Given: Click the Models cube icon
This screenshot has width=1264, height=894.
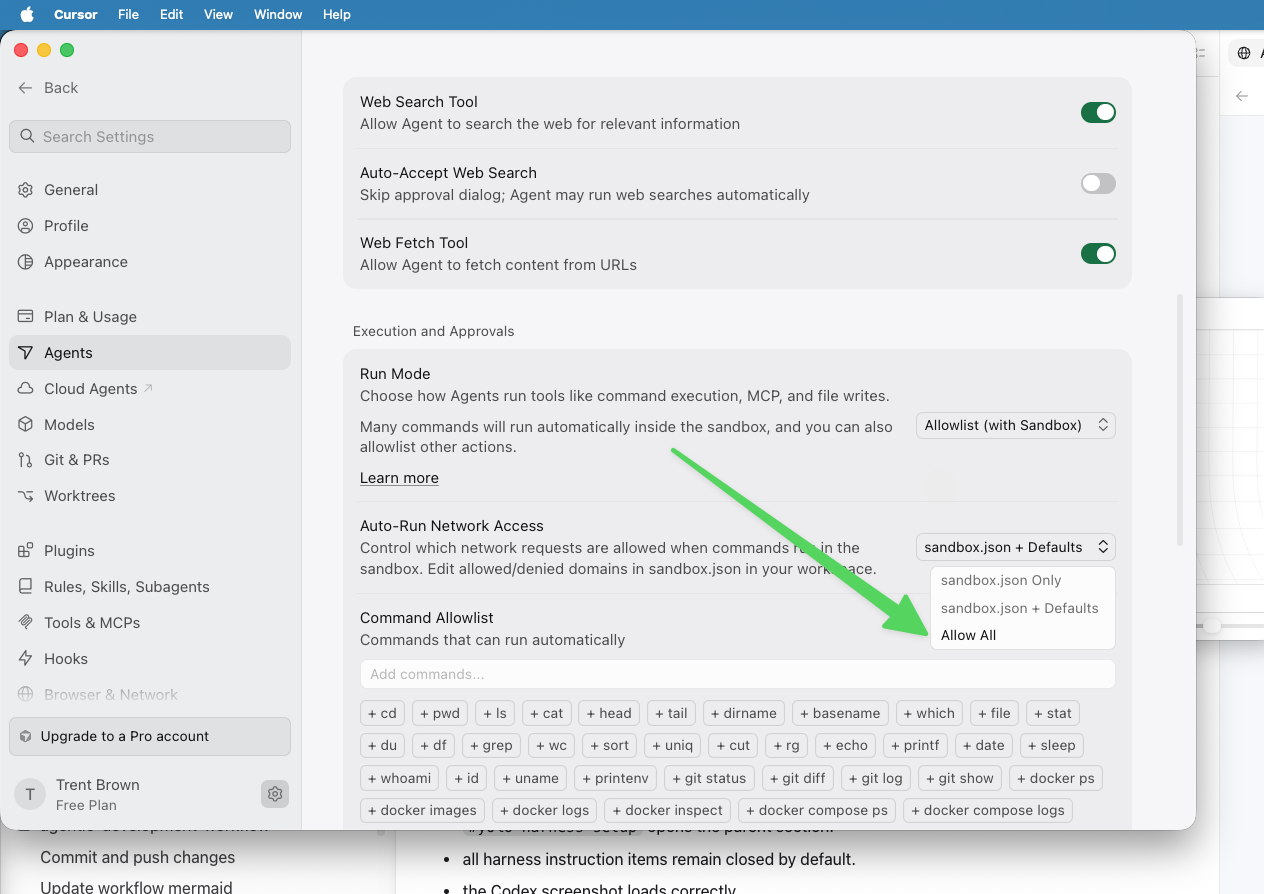Looking at the screenshot, I should [26, 425].
